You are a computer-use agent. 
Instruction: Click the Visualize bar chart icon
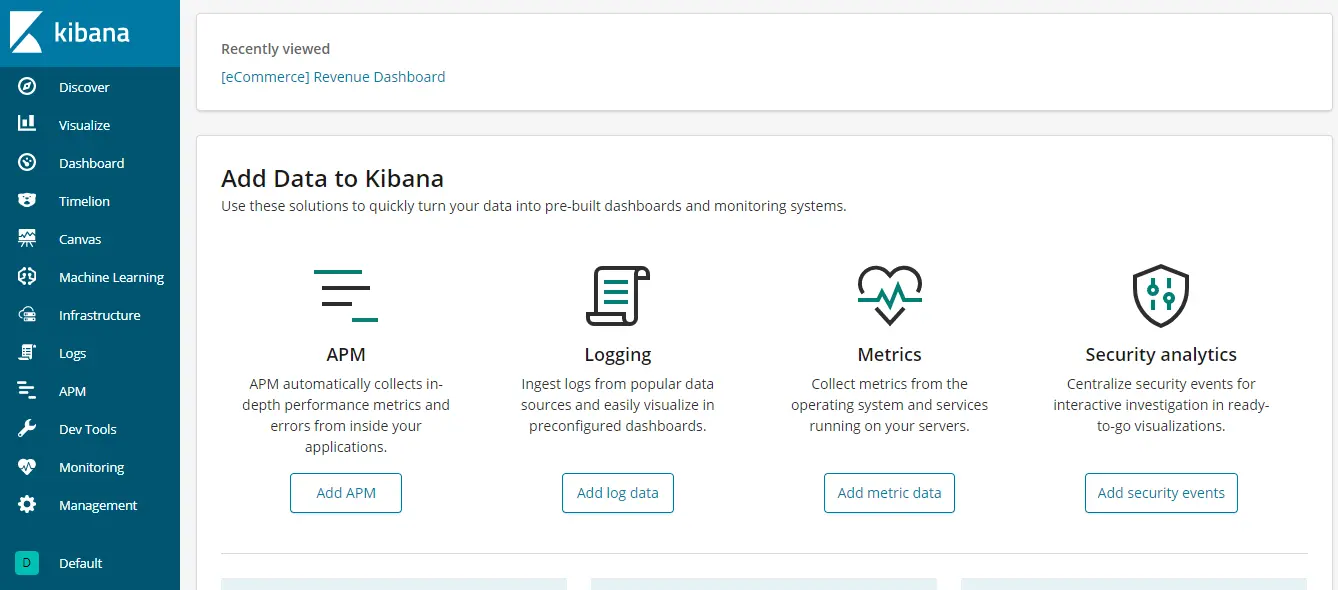(x=27, y=124)
